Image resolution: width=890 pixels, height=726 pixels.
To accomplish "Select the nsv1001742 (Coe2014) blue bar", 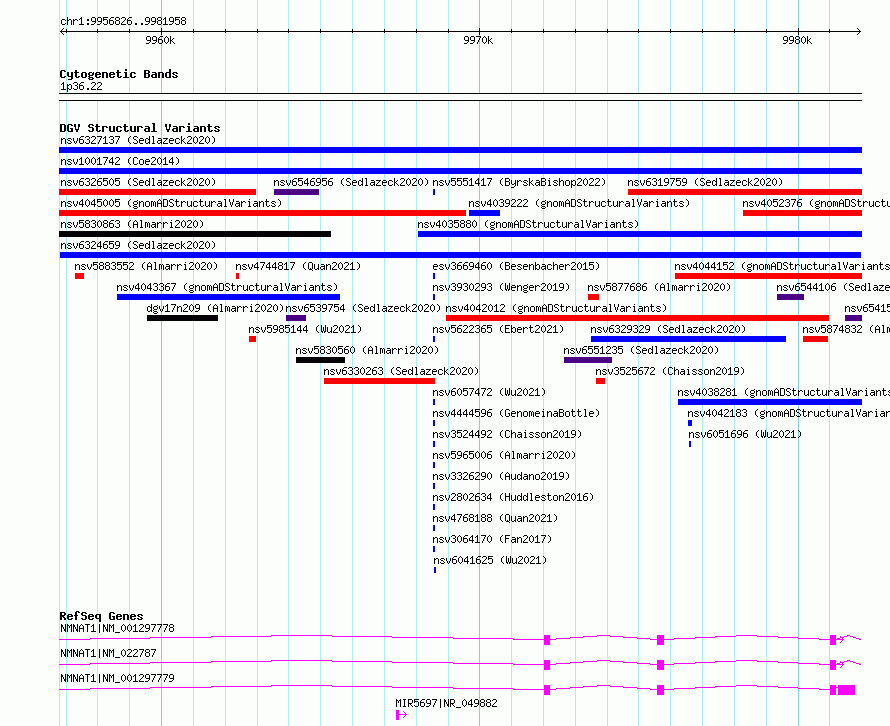I will coord(460,171).
